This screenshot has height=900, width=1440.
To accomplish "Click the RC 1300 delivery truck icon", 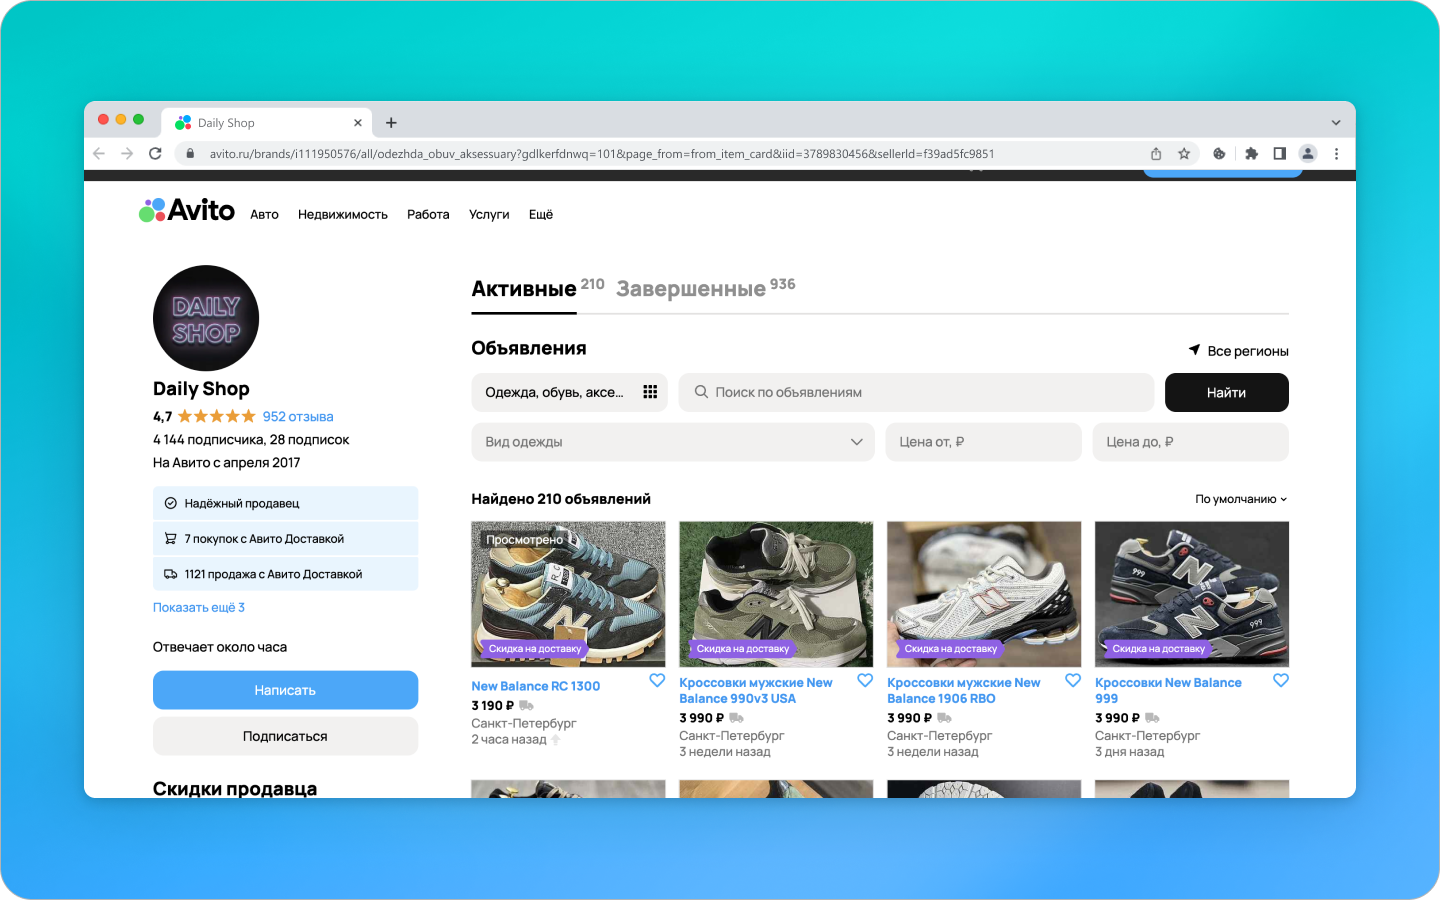I will pos(526,706).
